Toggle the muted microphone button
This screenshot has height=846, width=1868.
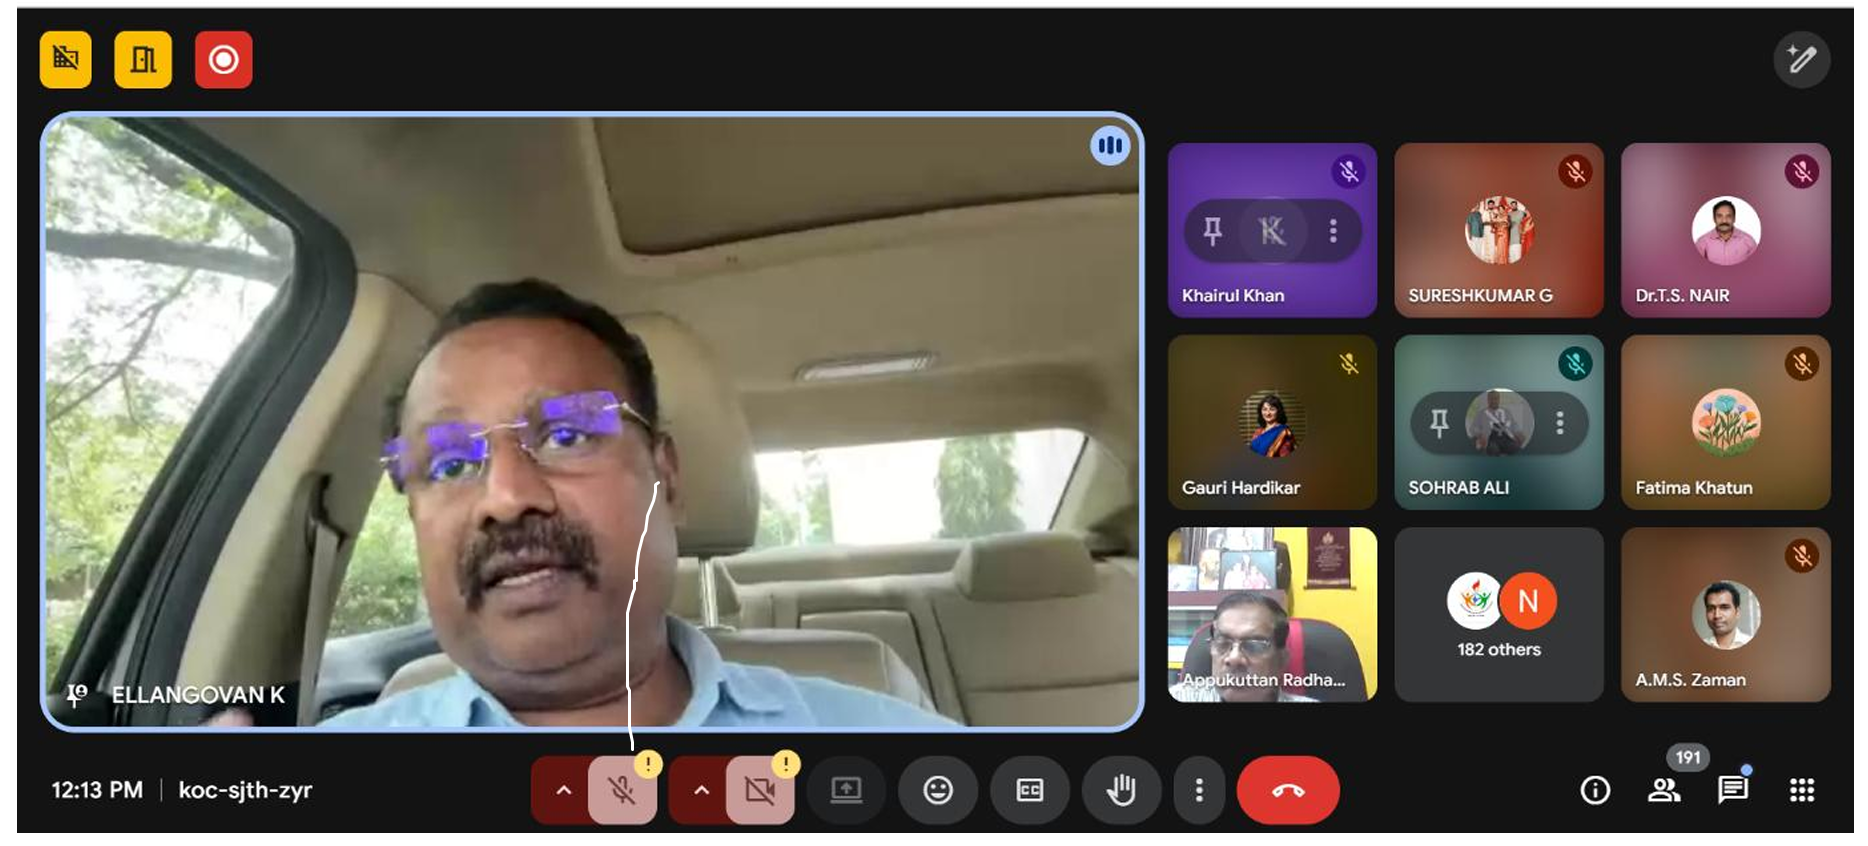[x=622, y=791]
